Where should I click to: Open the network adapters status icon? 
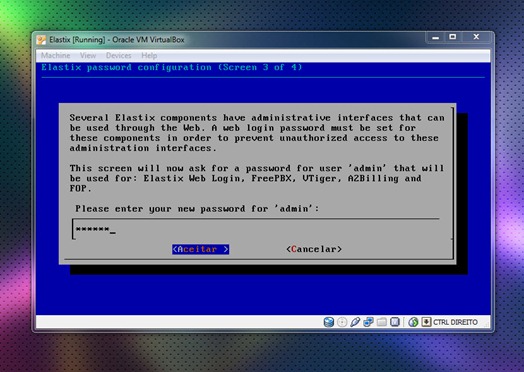coord(368,322)
